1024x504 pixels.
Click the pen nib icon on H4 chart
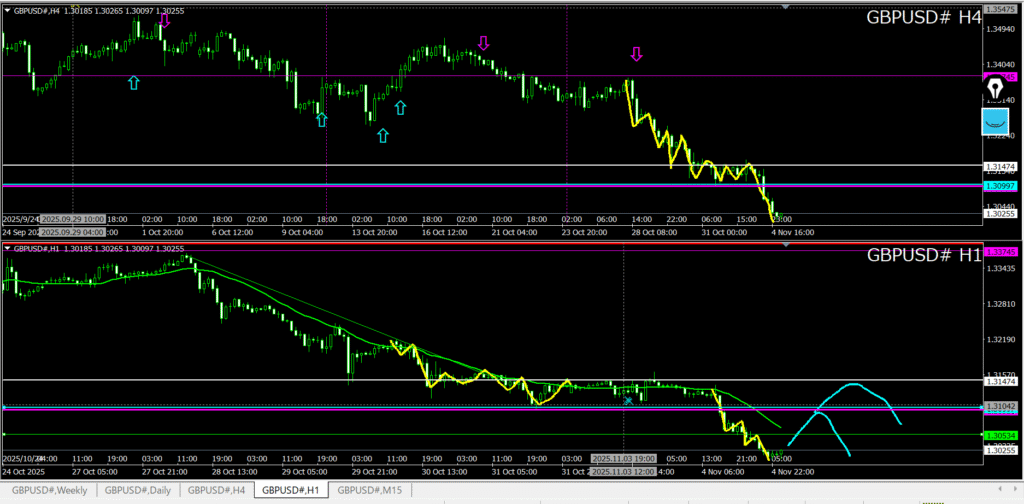996,90
